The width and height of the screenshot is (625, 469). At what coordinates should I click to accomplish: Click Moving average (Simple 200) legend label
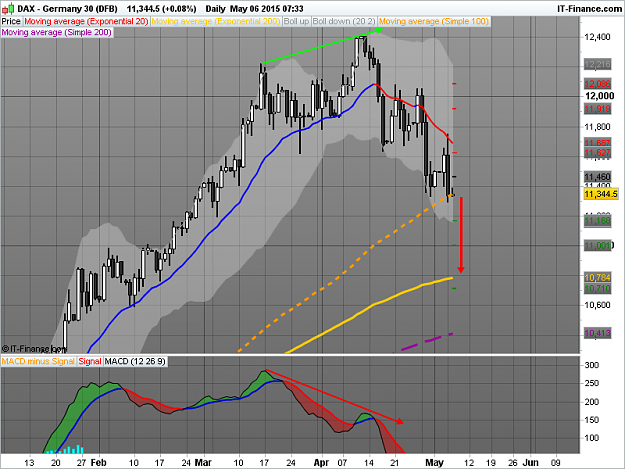click(x=57, y=32)
